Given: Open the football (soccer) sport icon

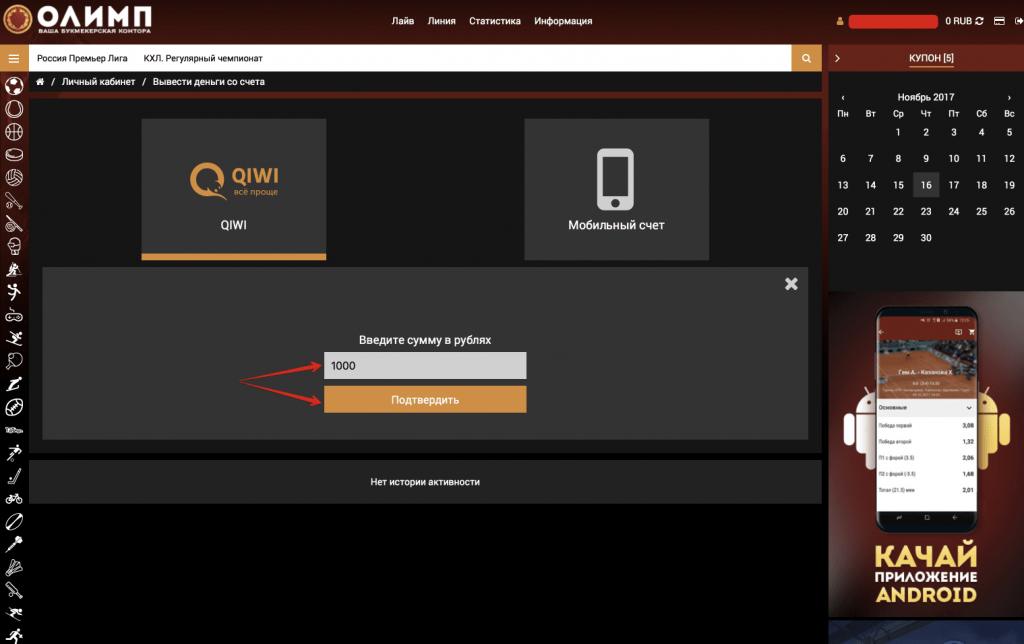Looking at the screenshot, I should (x=14, y=85).
